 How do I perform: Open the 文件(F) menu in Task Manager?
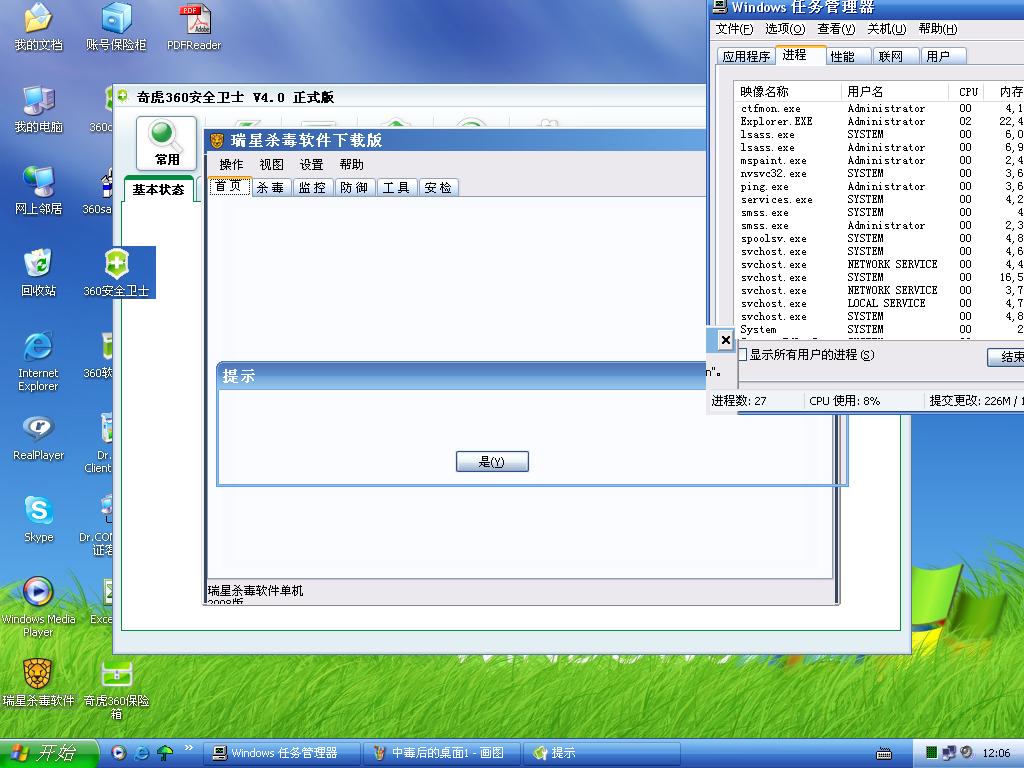[x=734, y=29]
